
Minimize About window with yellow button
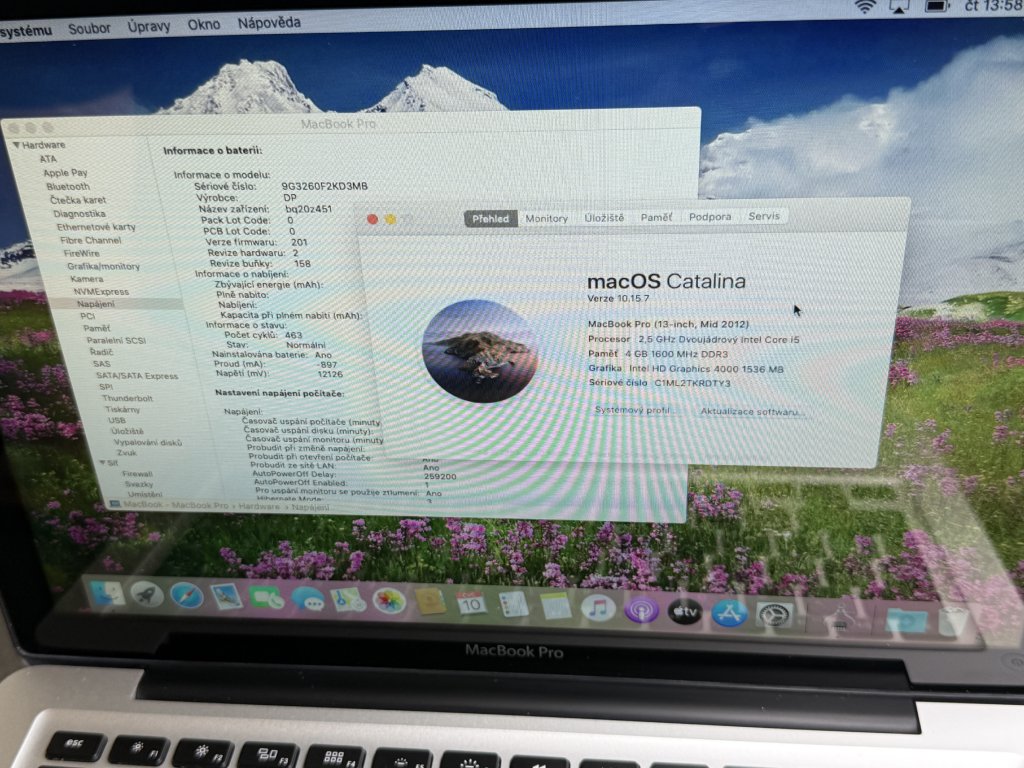click(390, 219)
